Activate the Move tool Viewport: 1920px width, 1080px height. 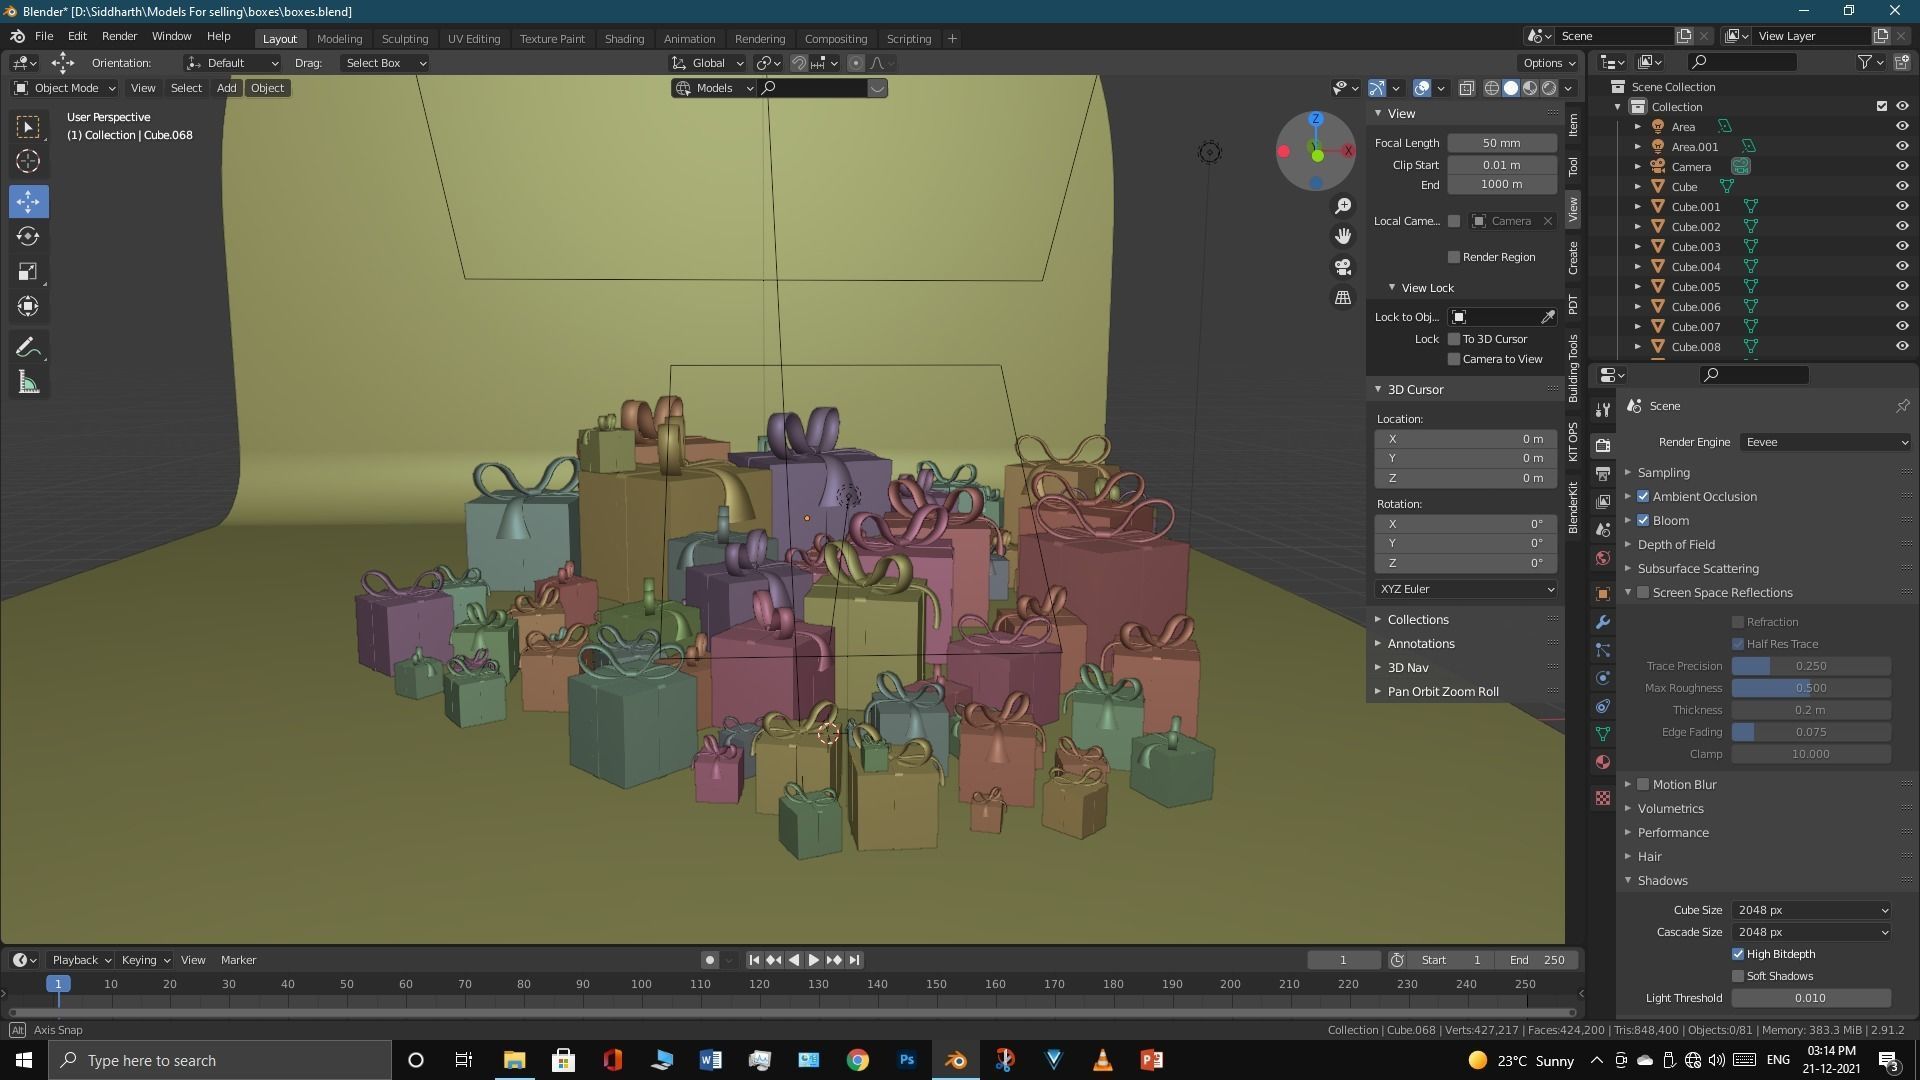coord(28,202)
